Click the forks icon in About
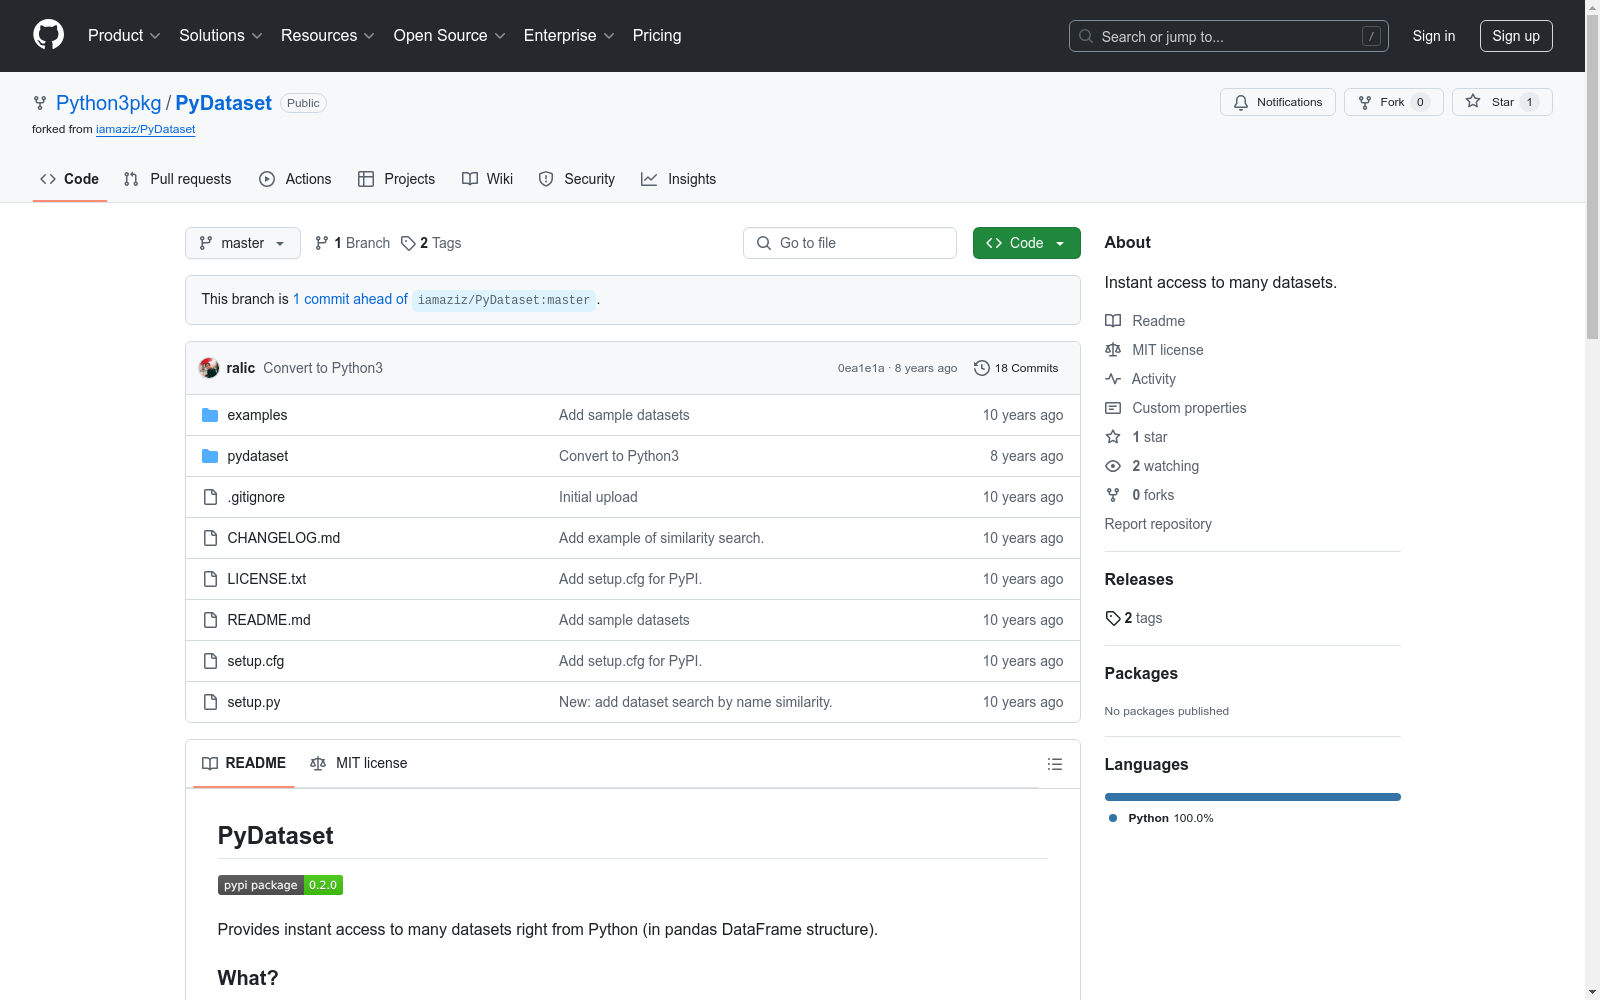 click(1113, 495)
